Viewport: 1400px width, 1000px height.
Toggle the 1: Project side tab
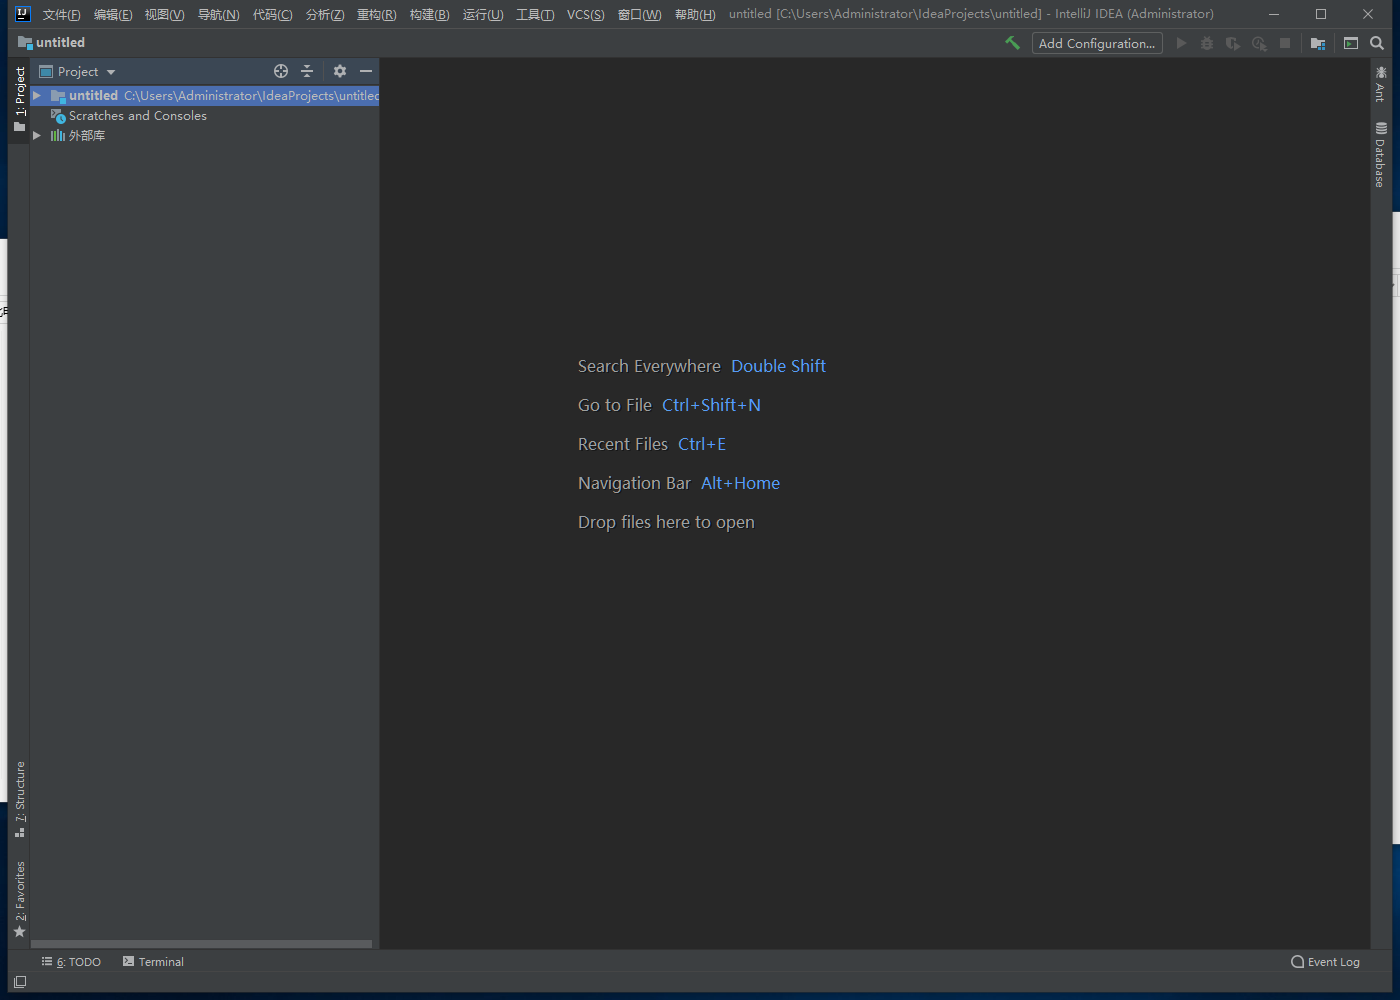tap(20, 98)
